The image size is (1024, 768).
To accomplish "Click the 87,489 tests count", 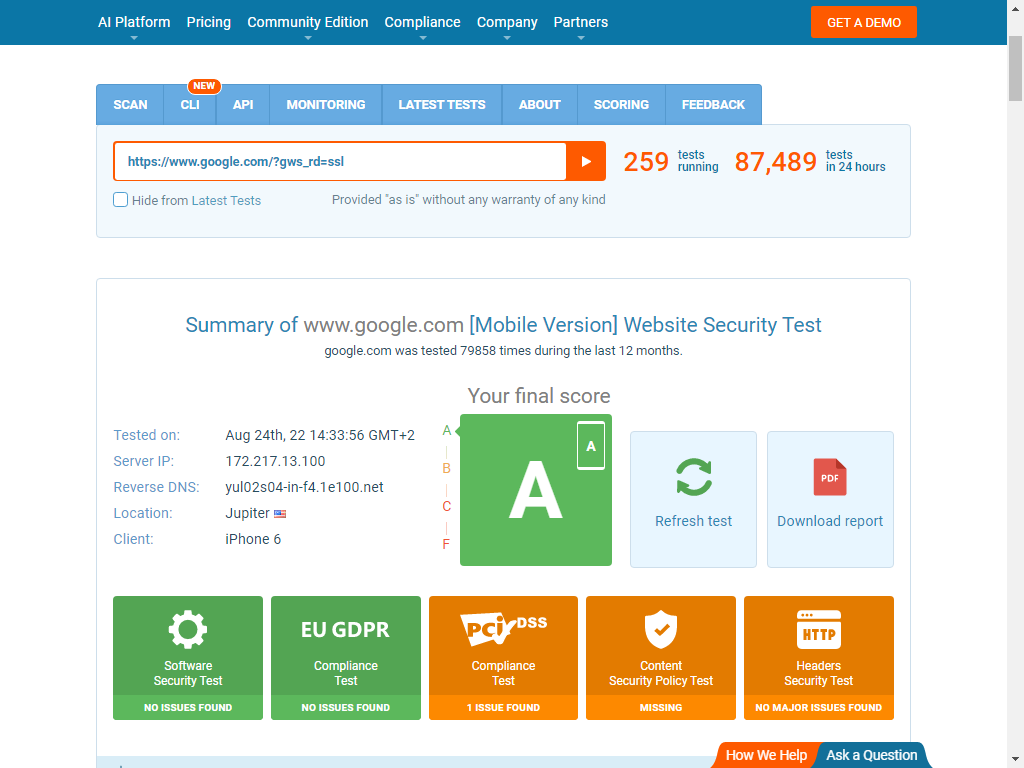I will click(x=775, y=162).
